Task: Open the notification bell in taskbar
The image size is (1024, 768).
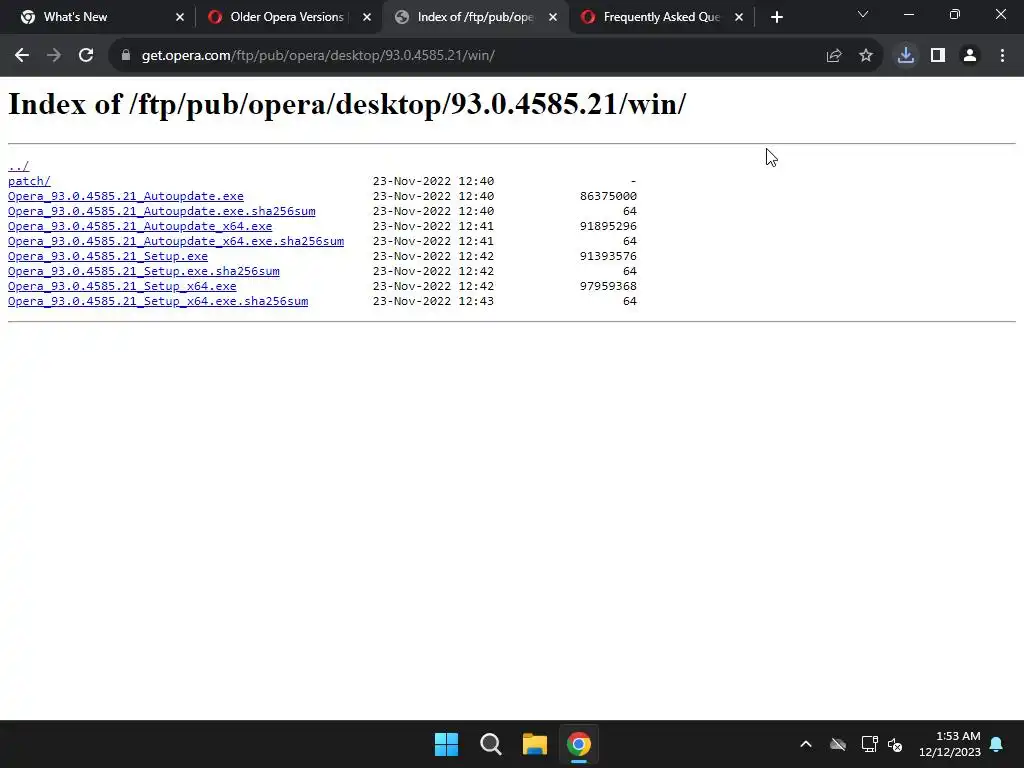Action: pyautogui.click(x=997, y=744)
